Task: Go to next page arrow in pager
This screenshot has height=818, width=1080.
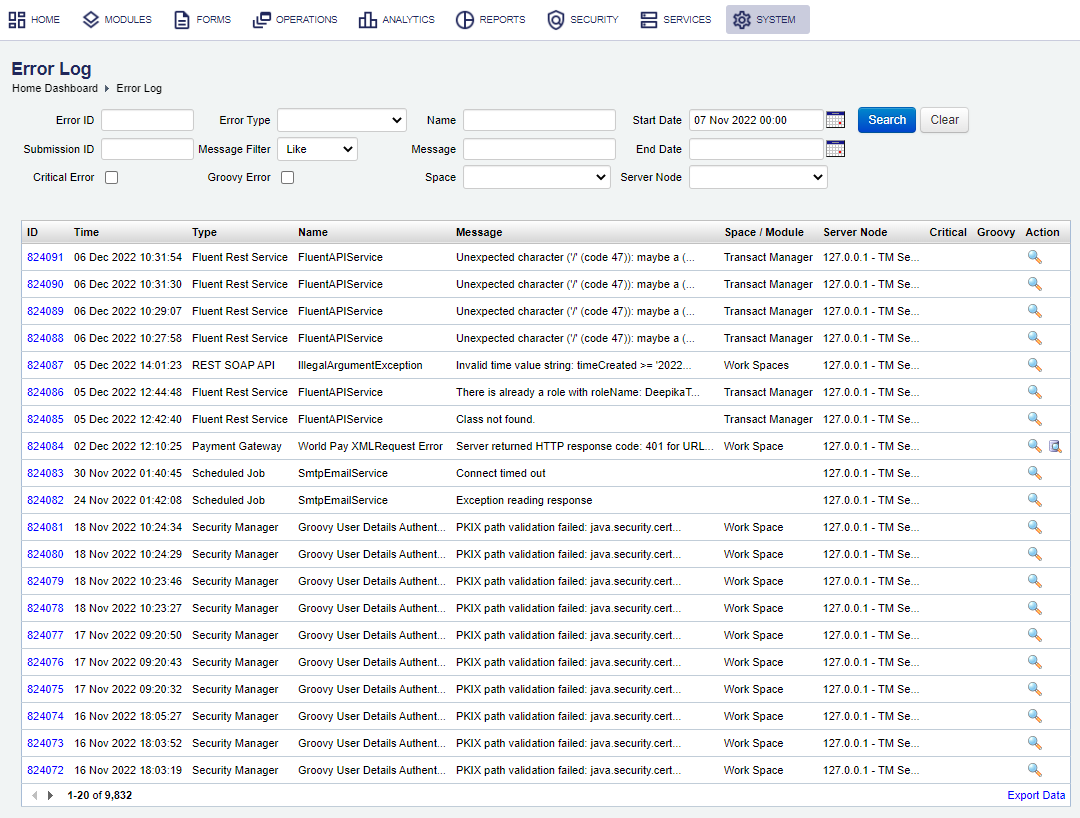Action: click(51, 795)
